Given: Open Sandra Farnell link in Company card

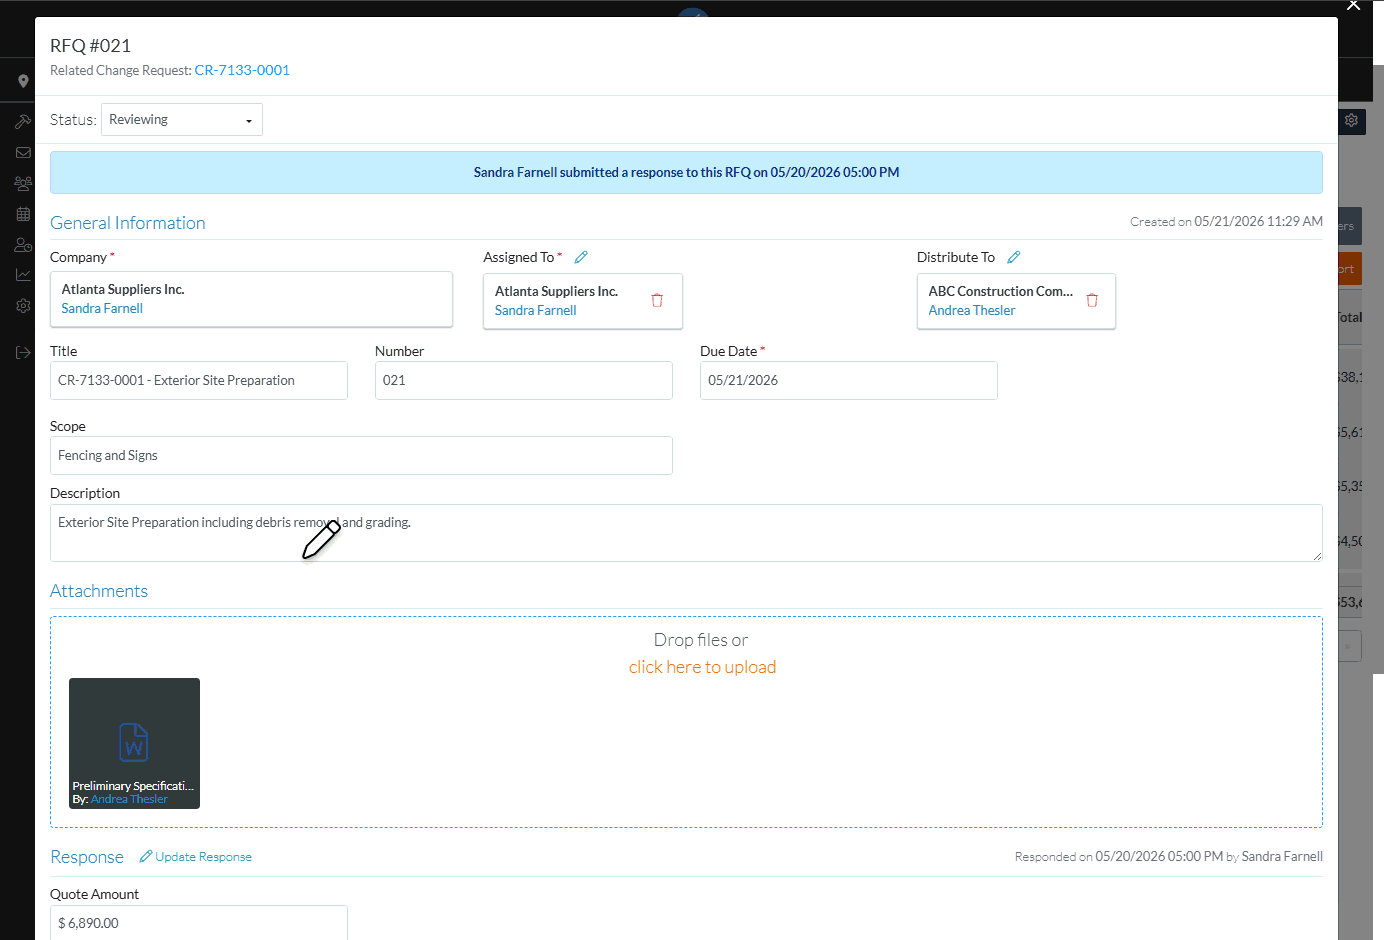Looking at the screenshot, I should click(102, 308).
